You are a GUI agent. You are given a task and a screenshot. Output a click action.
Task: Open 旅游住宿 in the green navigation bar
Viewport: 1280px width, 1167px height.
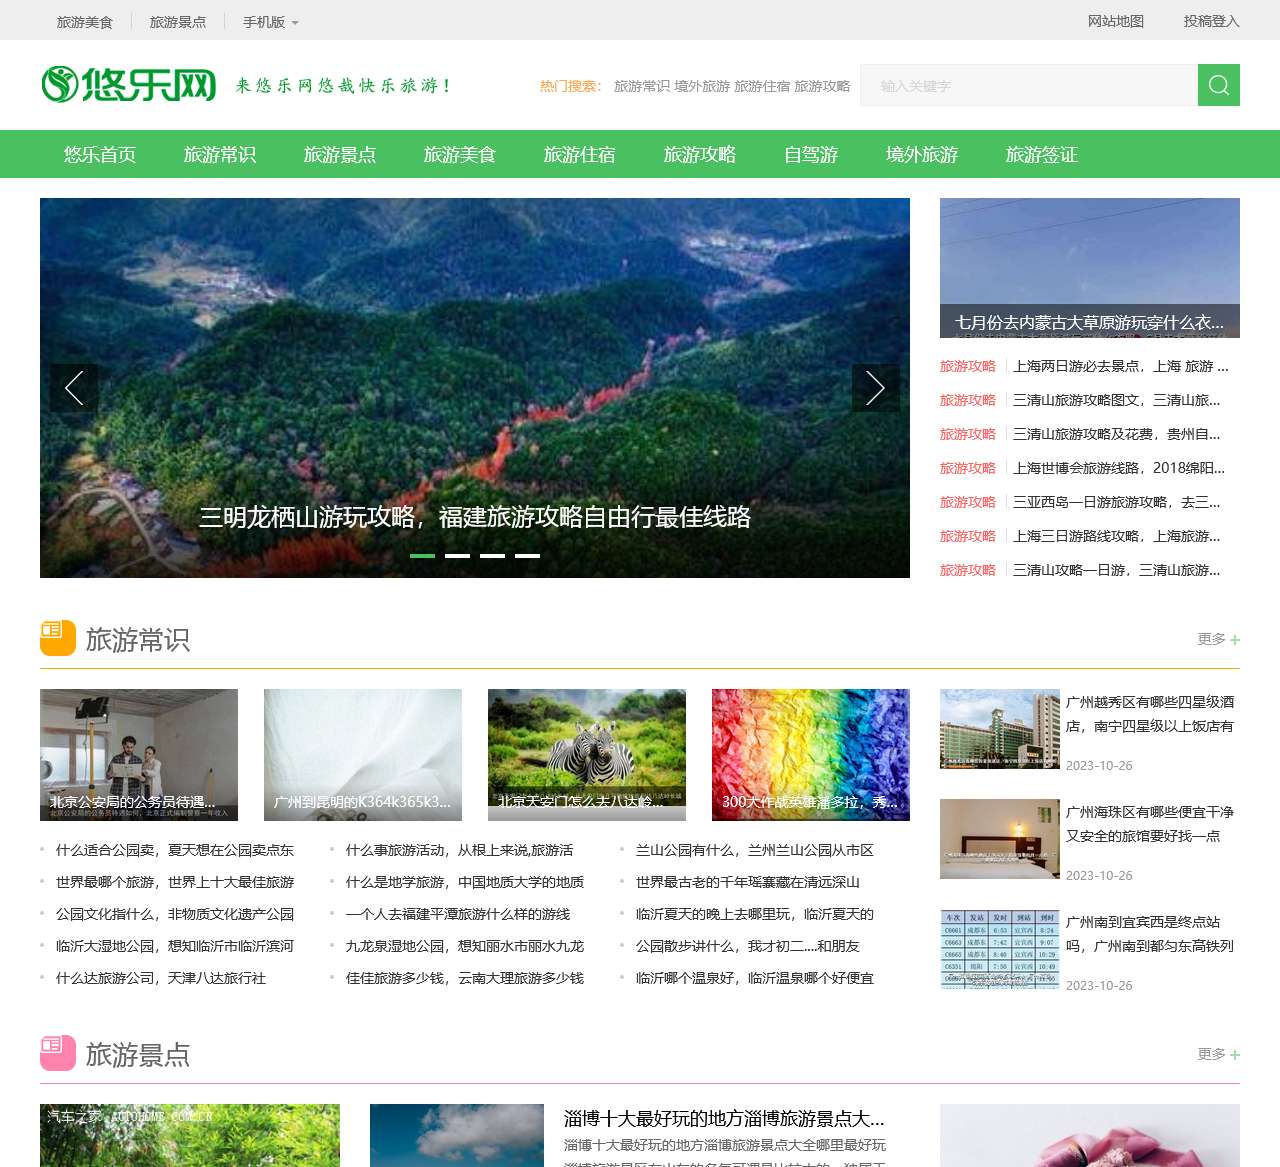[580, 154]
